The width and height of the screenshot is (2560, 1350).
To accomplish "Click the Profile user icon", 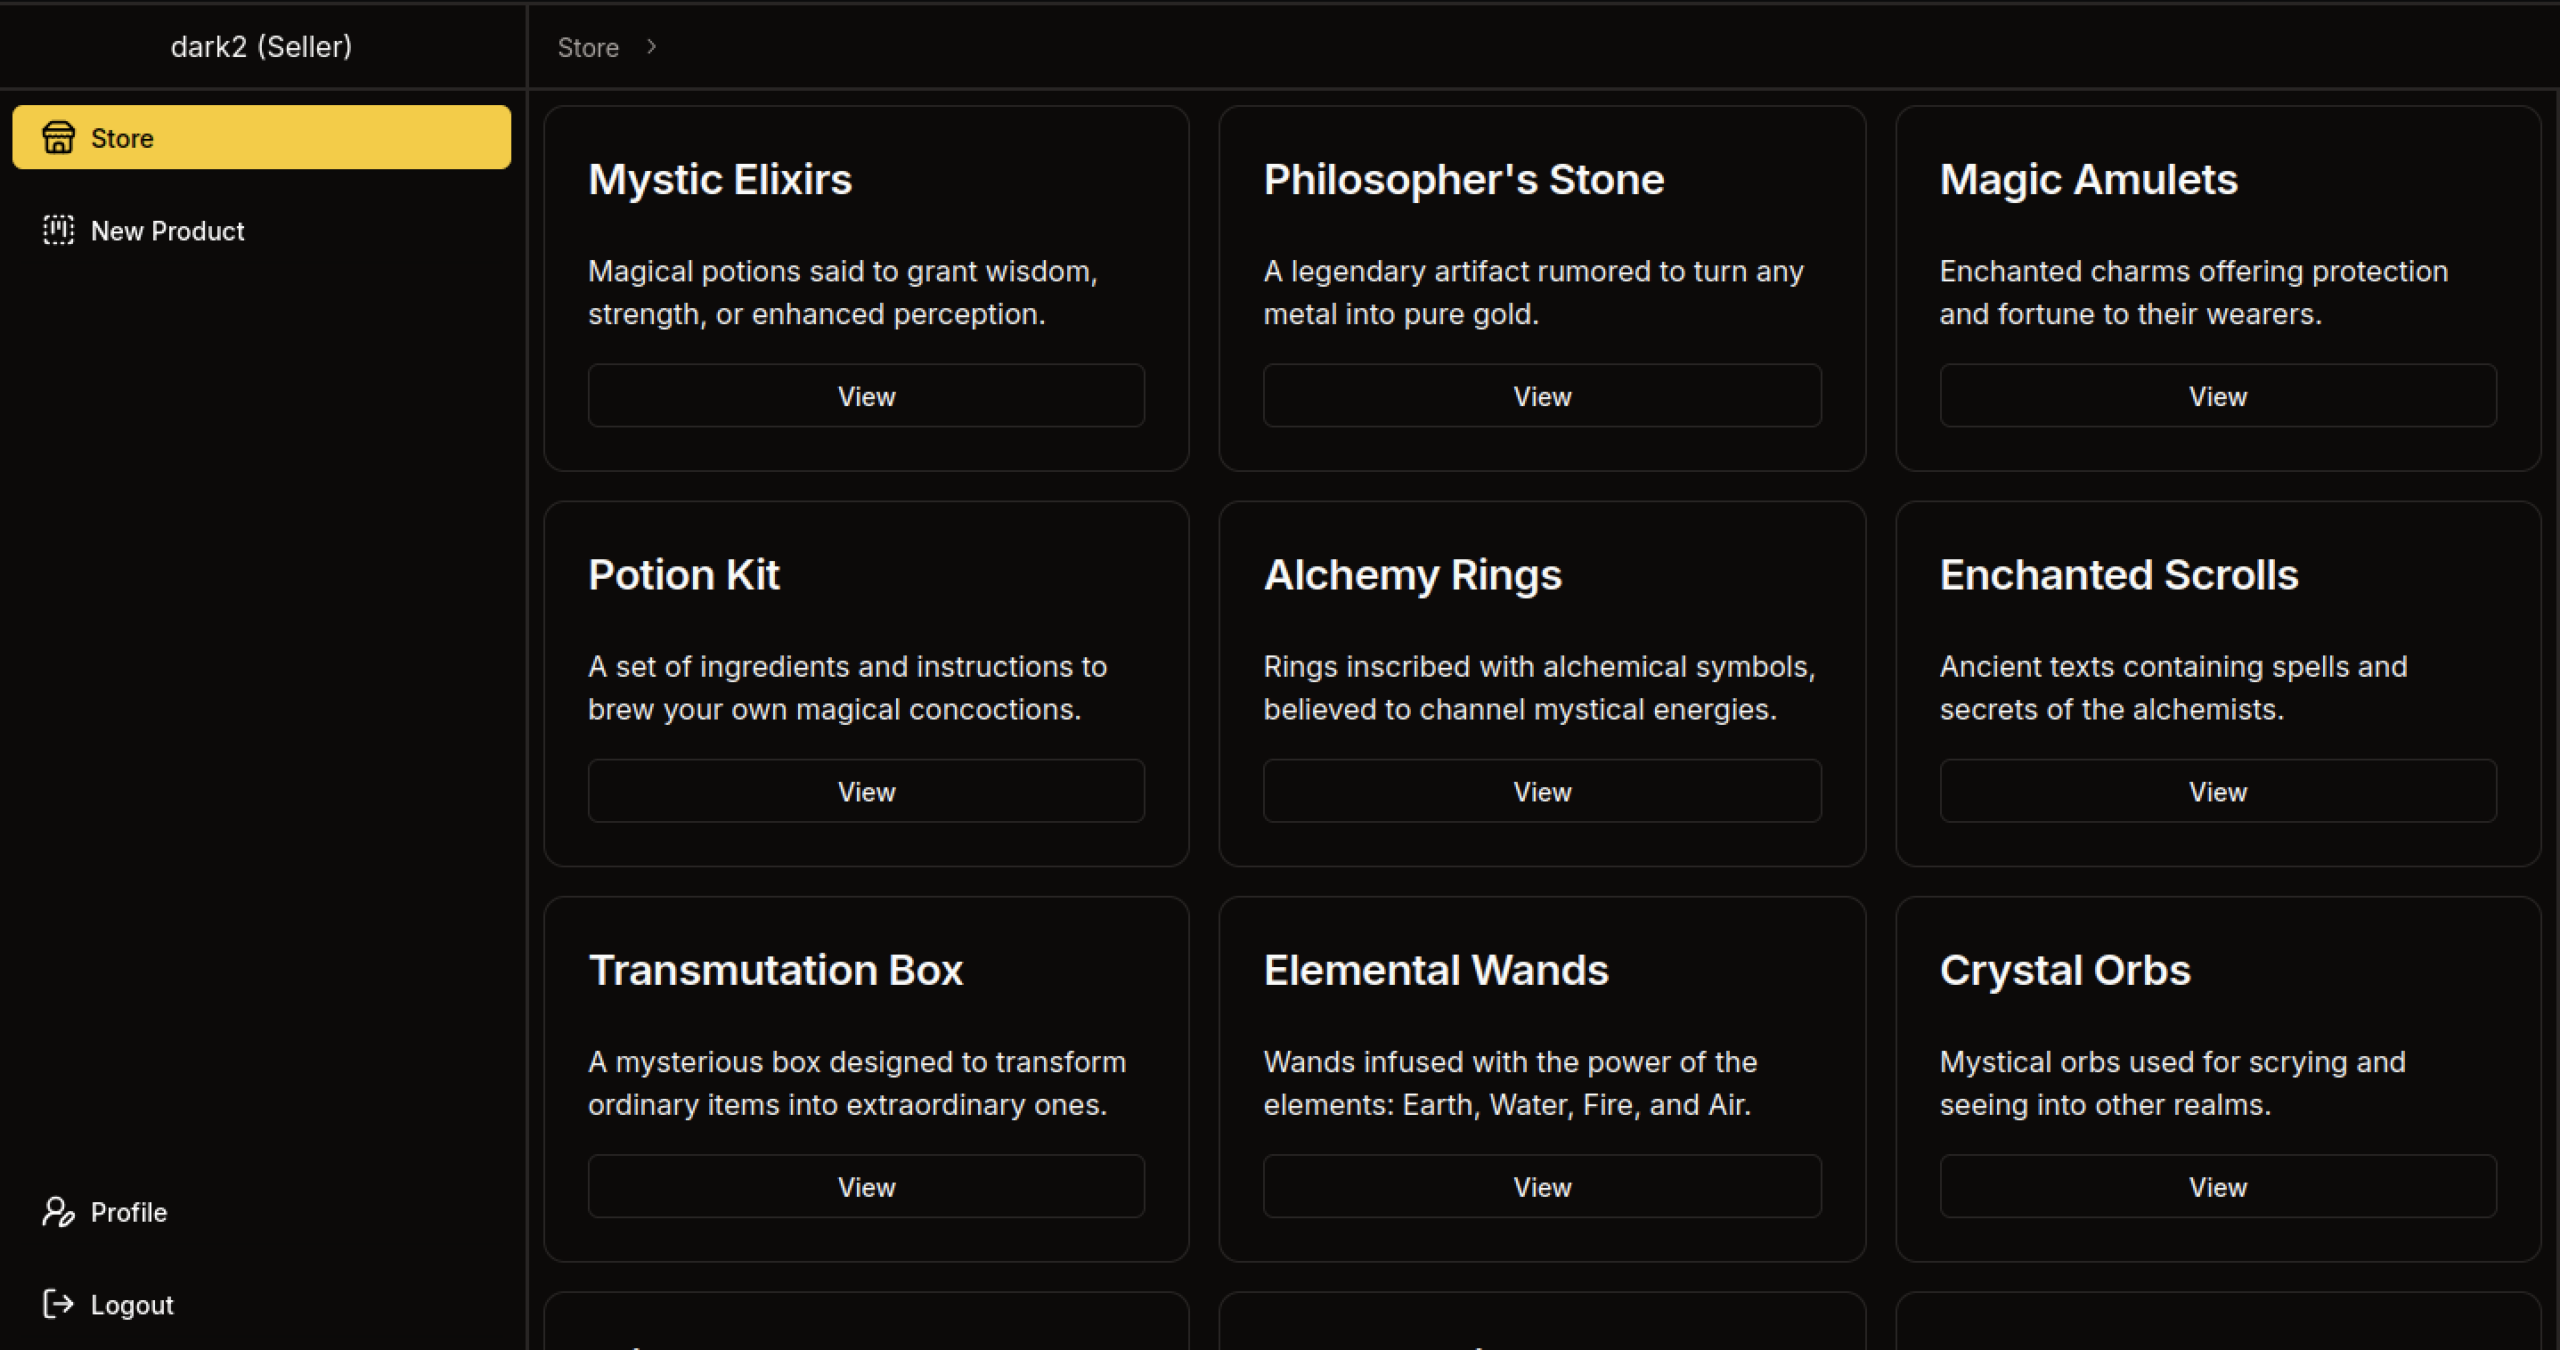I will [58, 1212].
